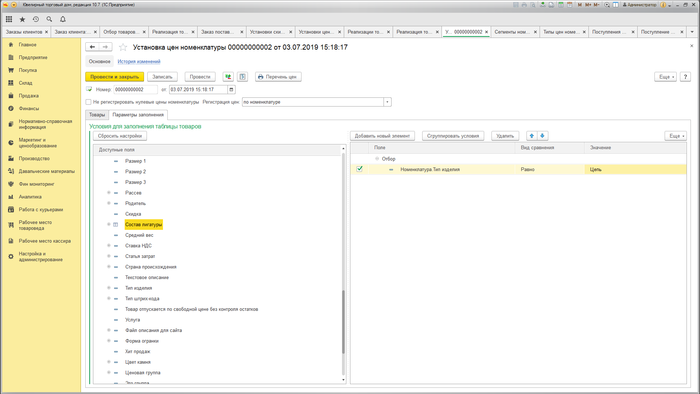Select Хит продаж field row
The height and width of the screenshot is (394, 700).
(x=138, y=352)
